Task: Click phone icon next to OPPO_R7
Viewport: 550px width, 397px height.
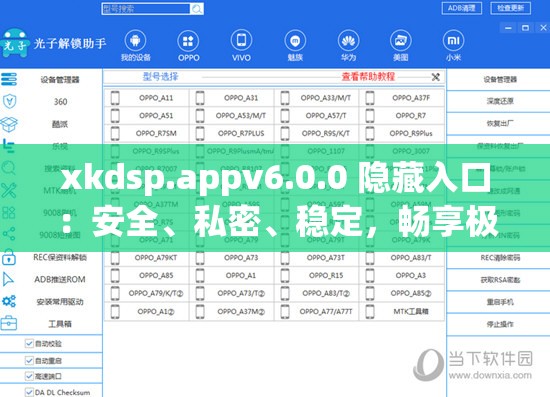Action: pyautogui.click(x=370, y=115)
